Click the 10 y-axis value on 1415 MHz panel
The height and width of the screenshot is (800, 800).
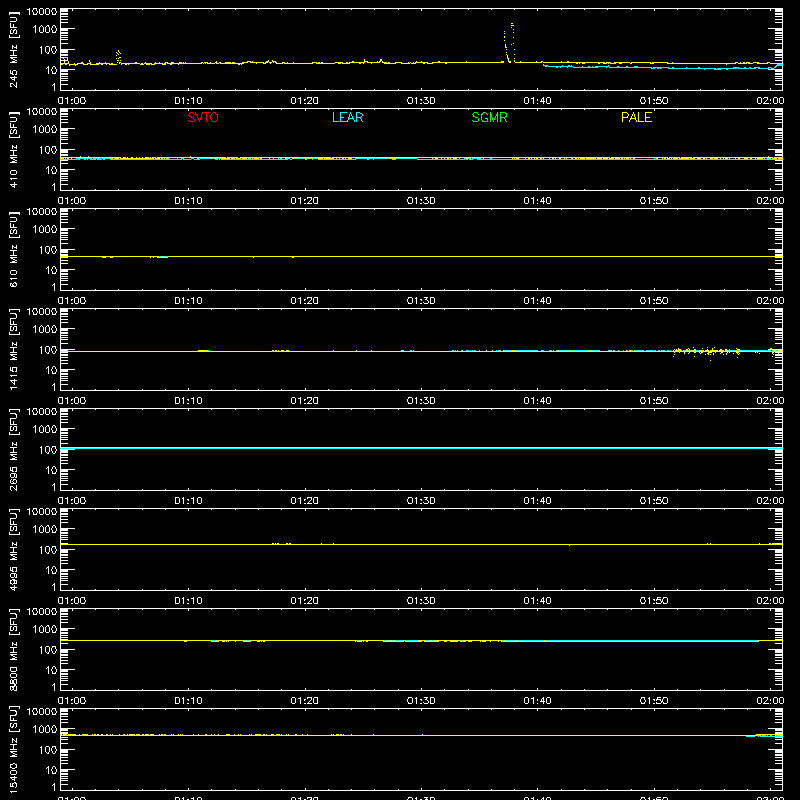click(x=51, y=370)
